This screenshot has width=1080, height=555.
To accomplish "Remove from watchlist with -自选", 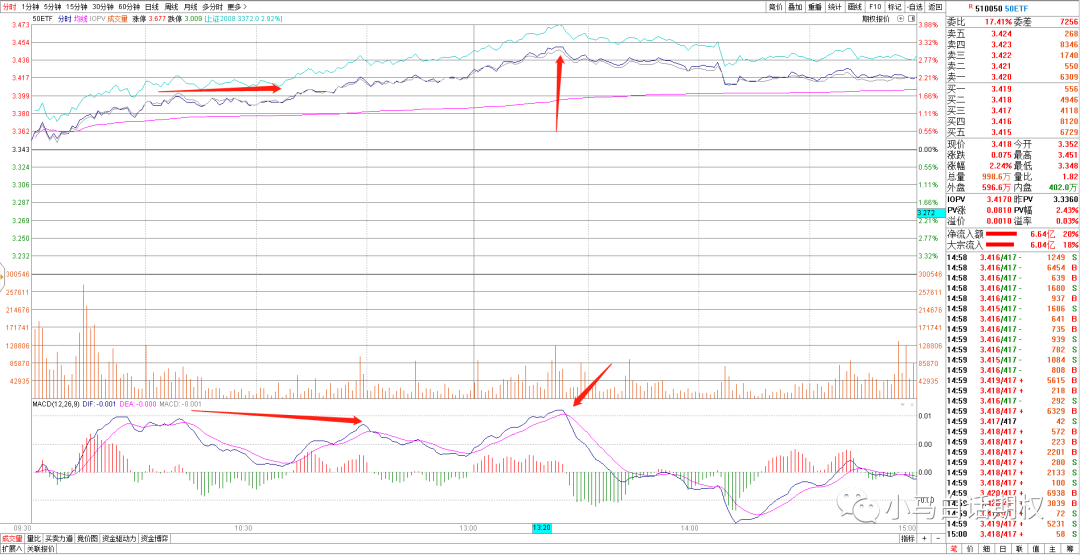I will coord(915,6).
